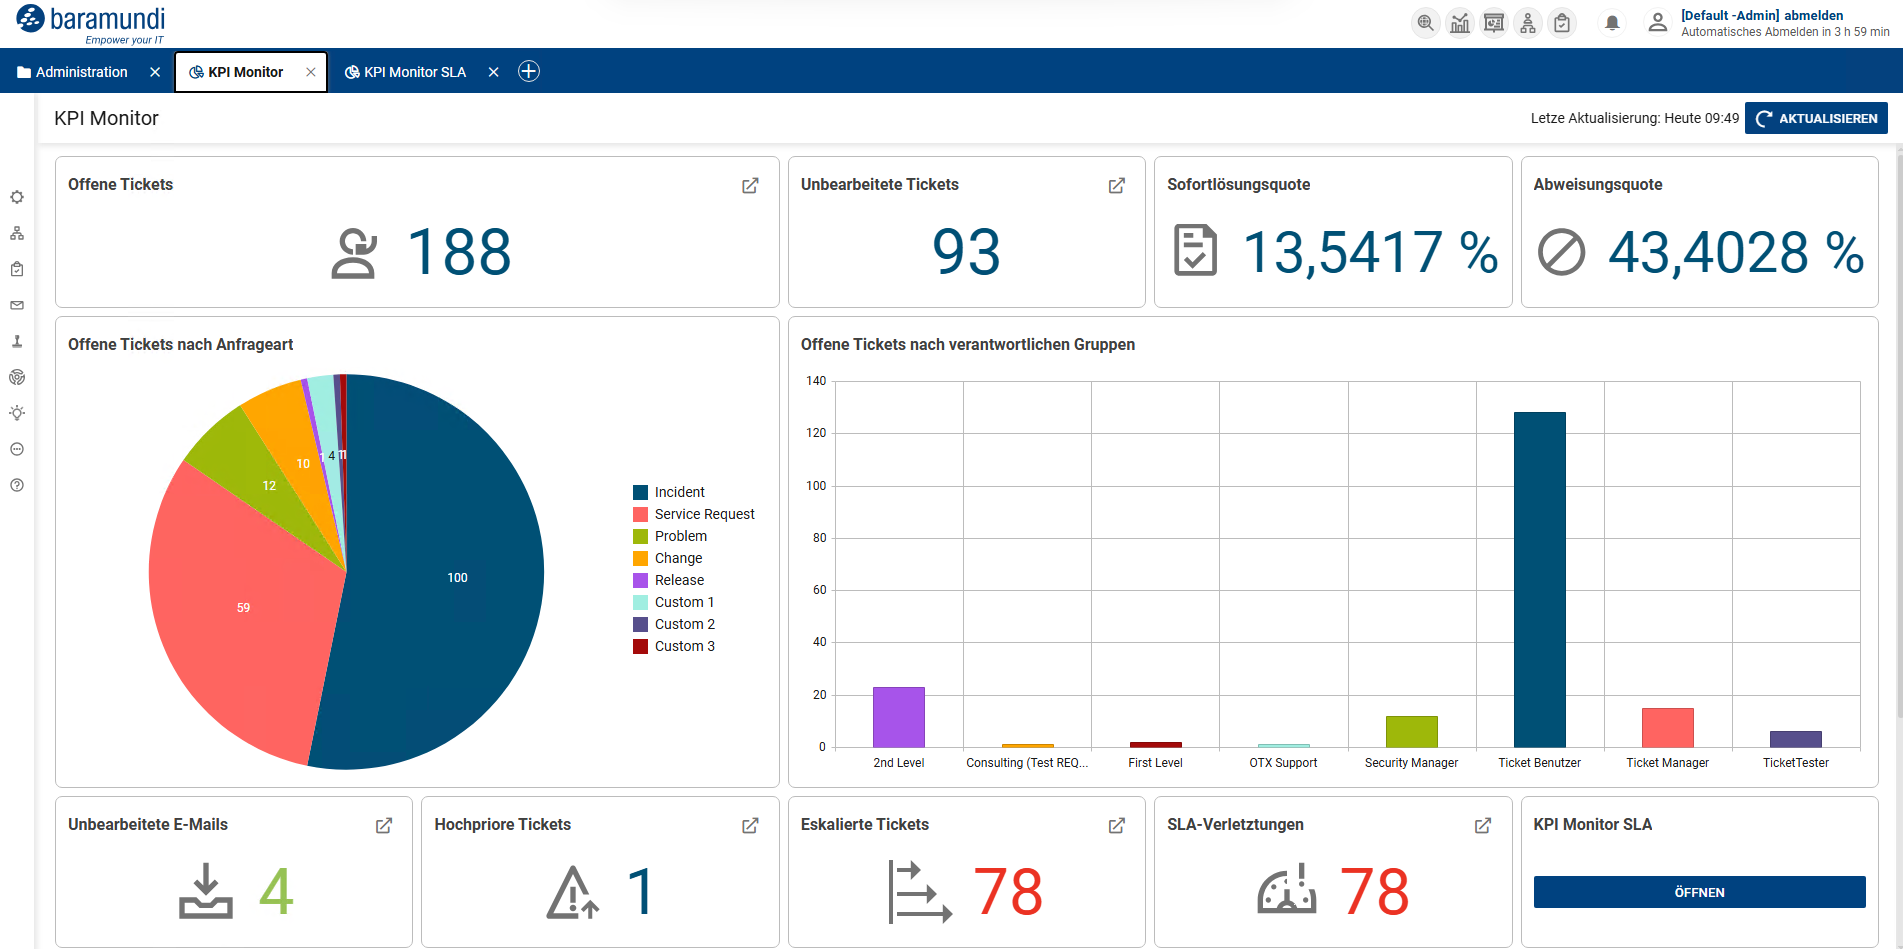
Task: Expand the SLA-Verletztungen widget
Action: click(1483, 825)
